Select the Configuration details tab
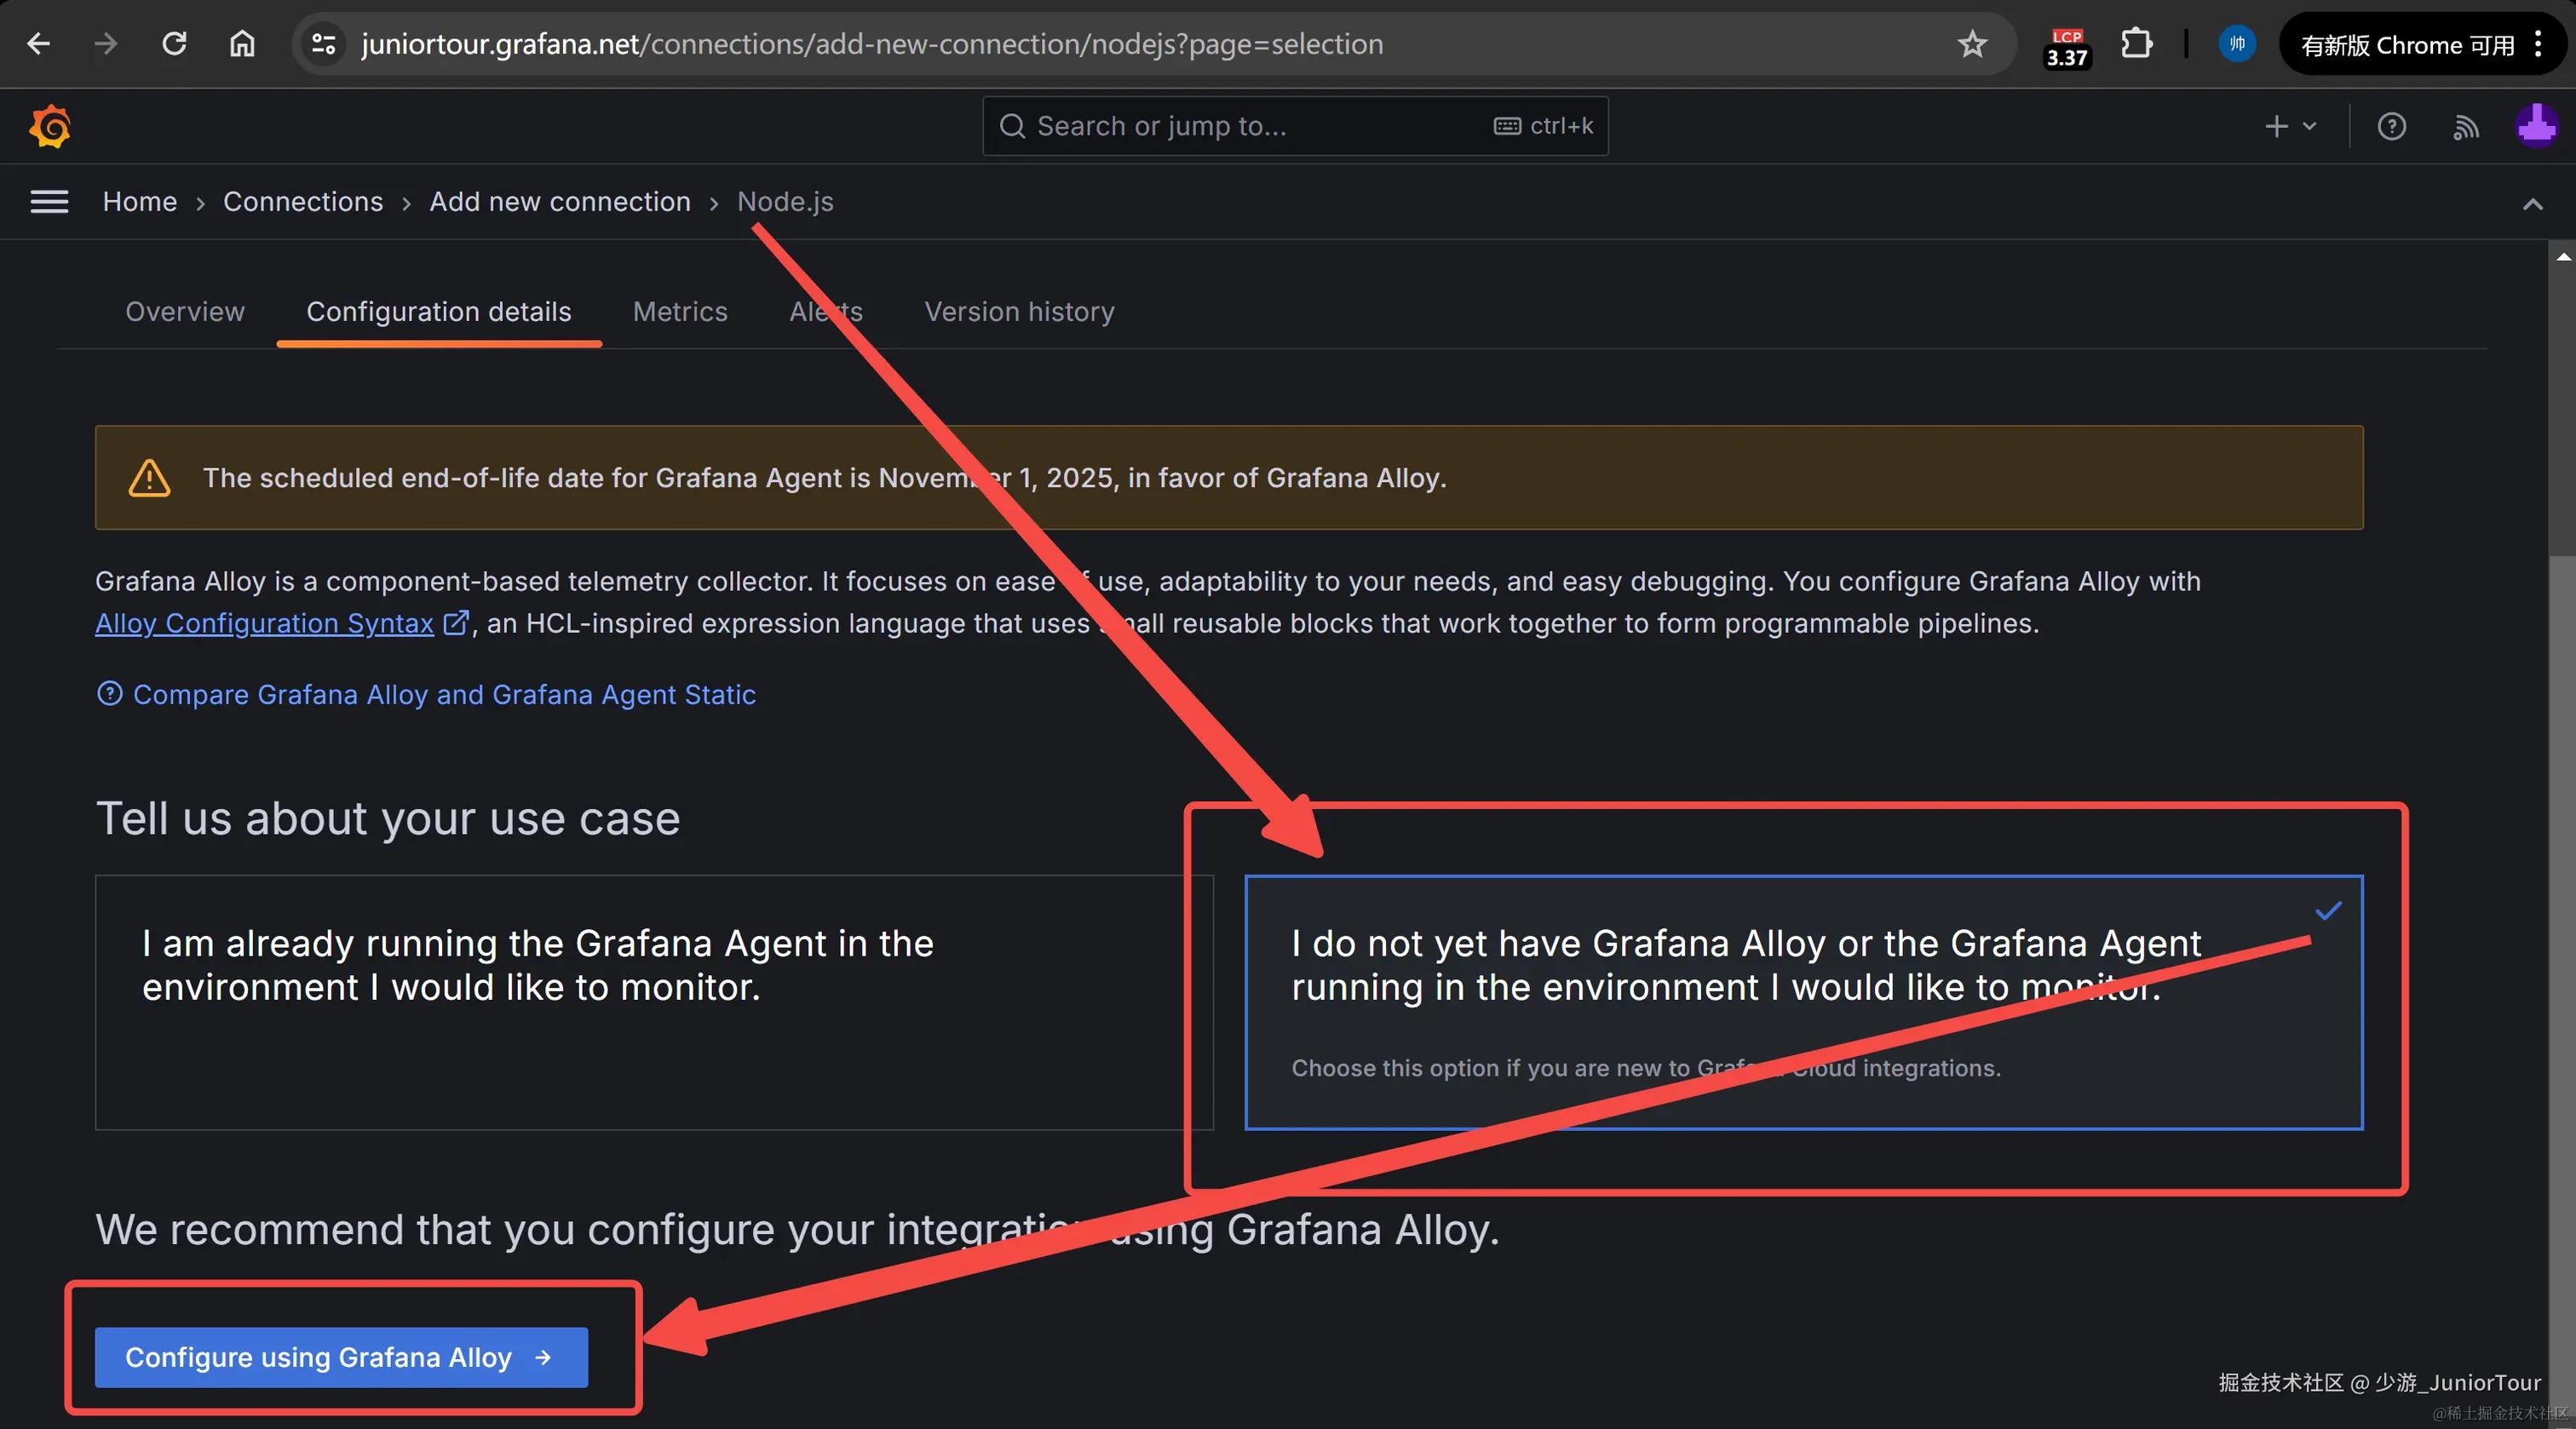2576x1429 pixels. [x=439, y=312]
